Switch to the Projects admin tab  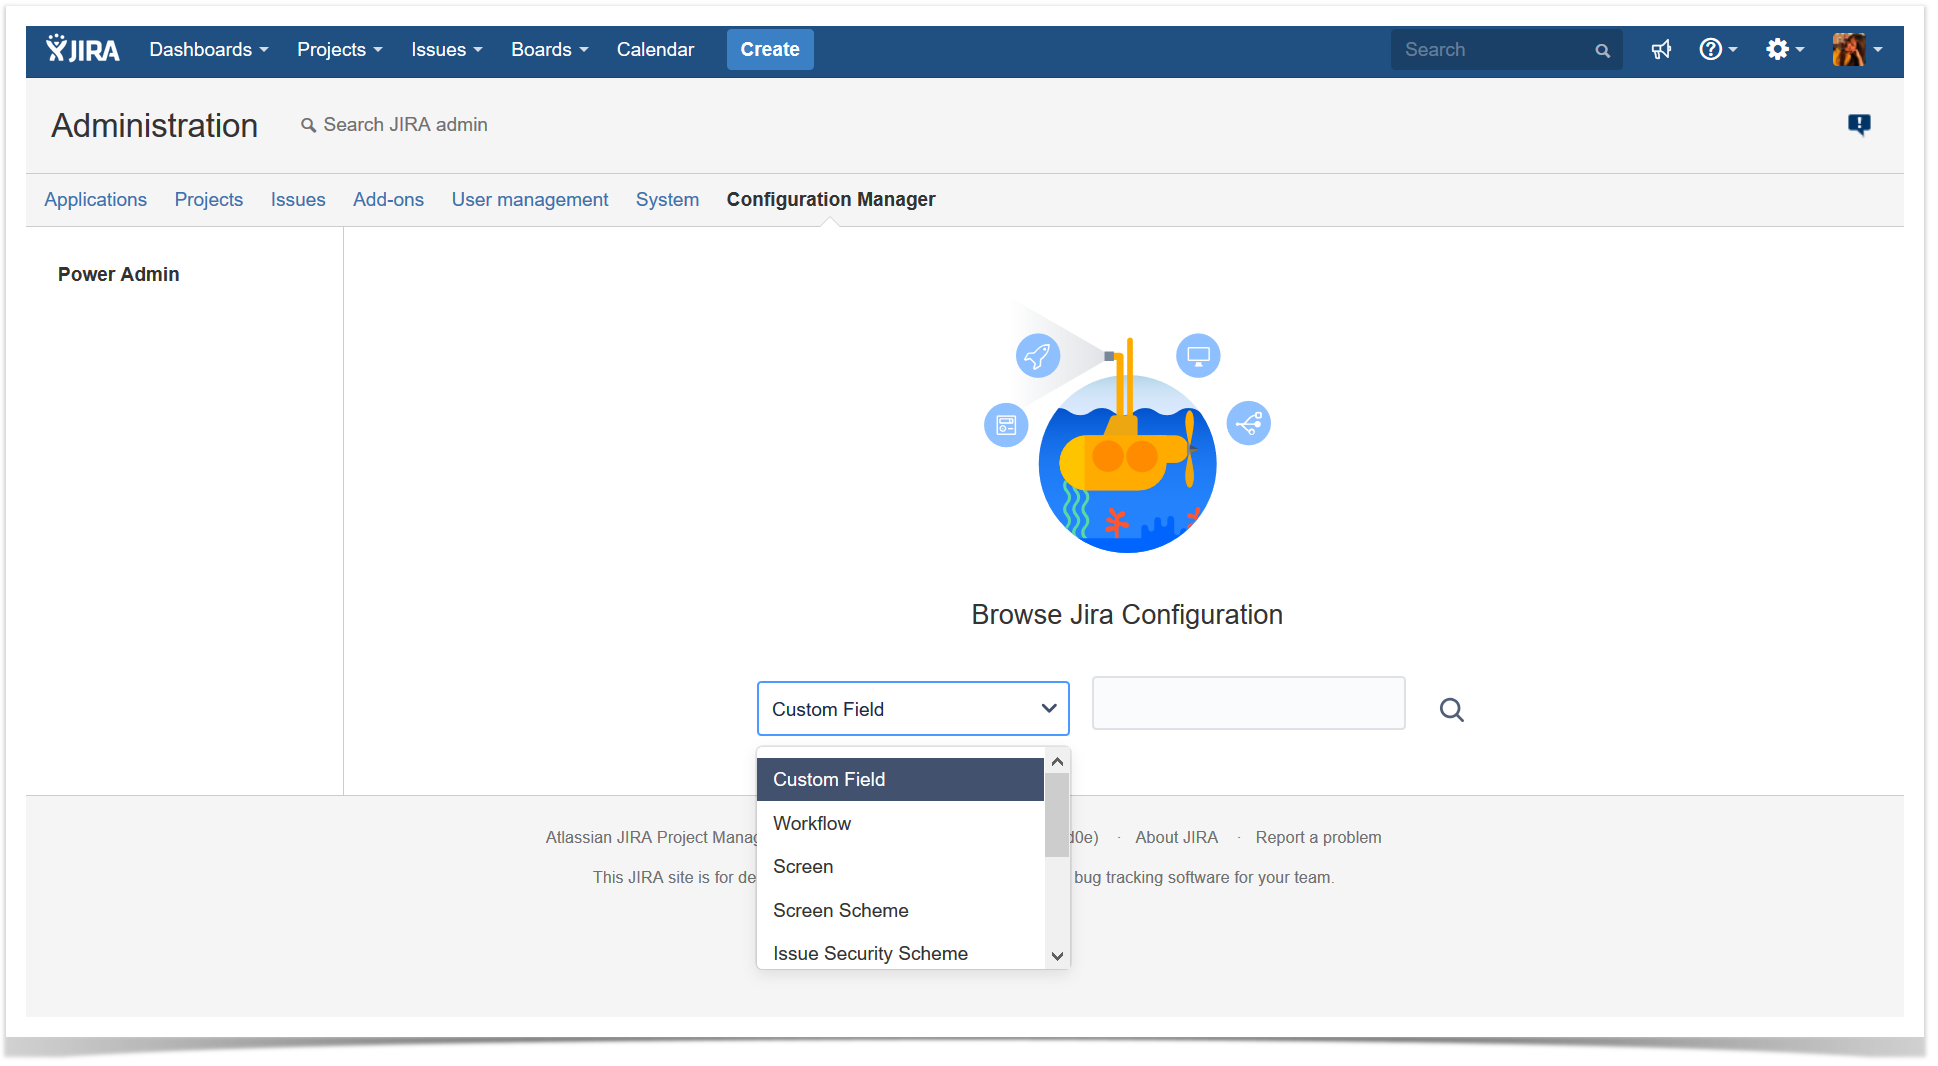[209, 199]
